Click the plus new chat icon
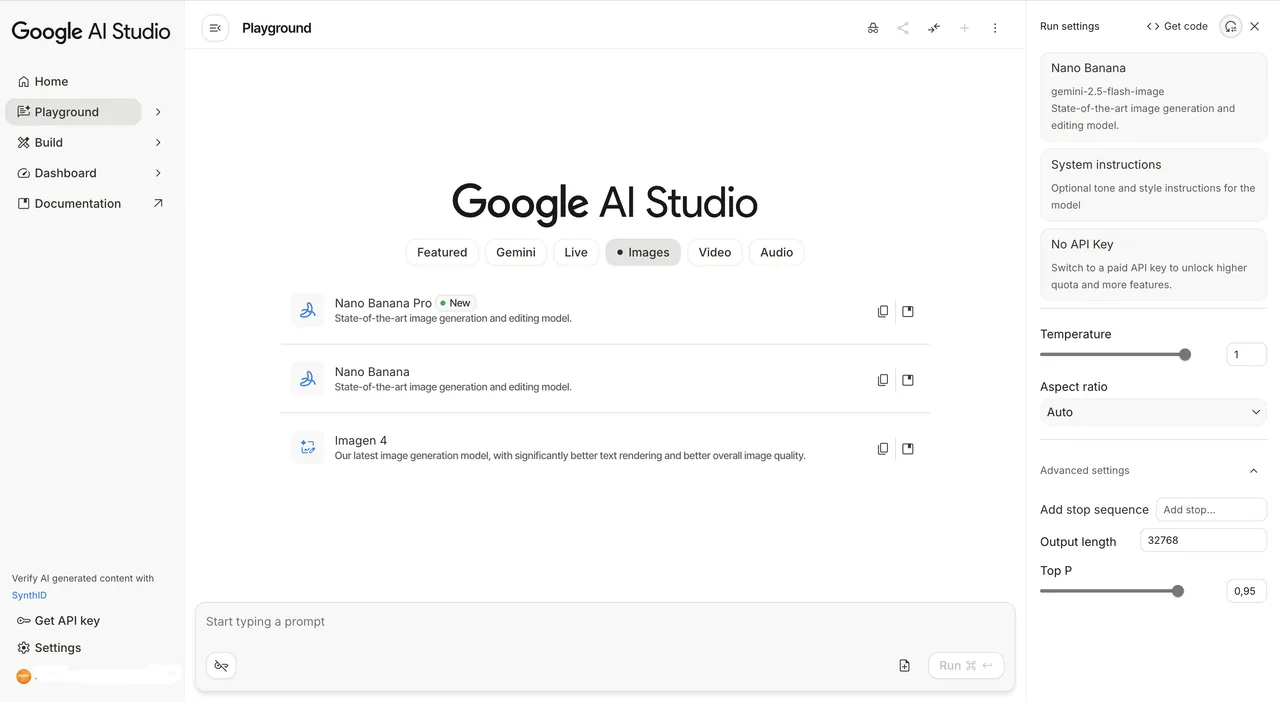 [964, 28]
